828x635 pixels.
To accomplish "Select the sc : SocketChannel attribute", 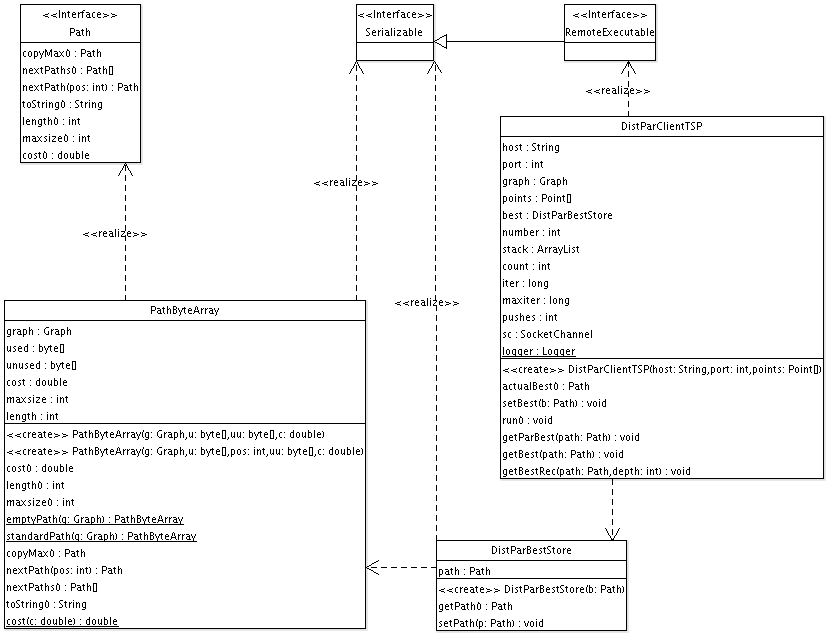I will click(548, 334).
